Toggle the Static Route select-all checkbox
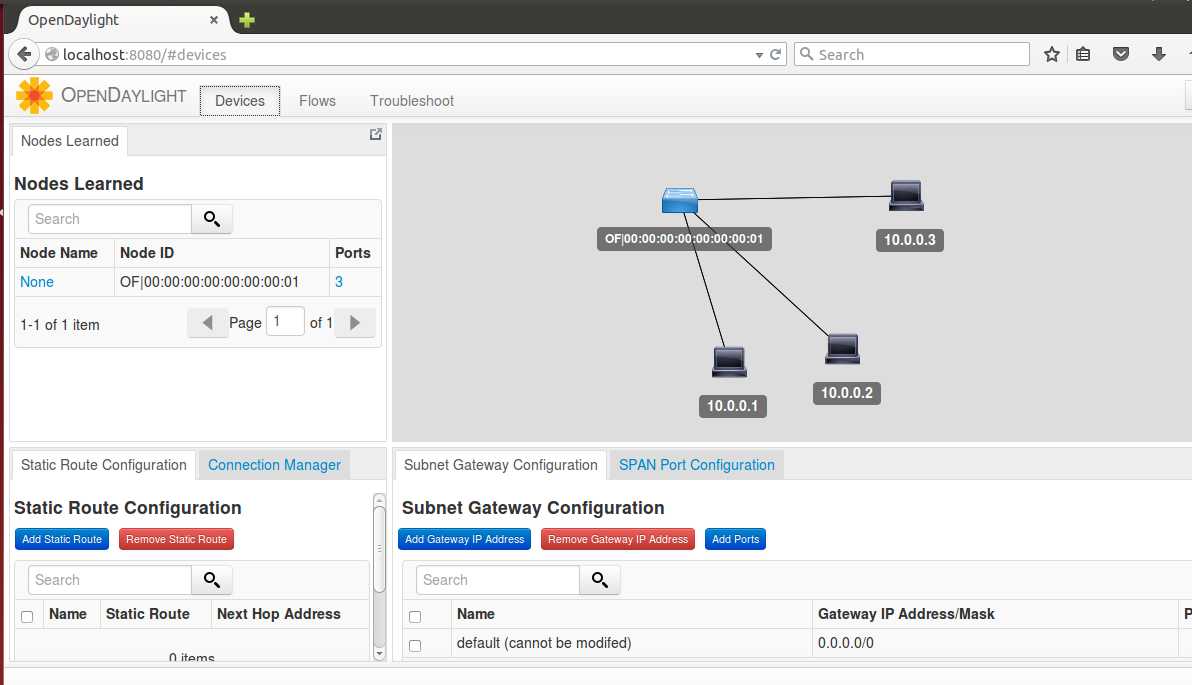Screen dimensions: 1192x685 [x=27, y=617]
